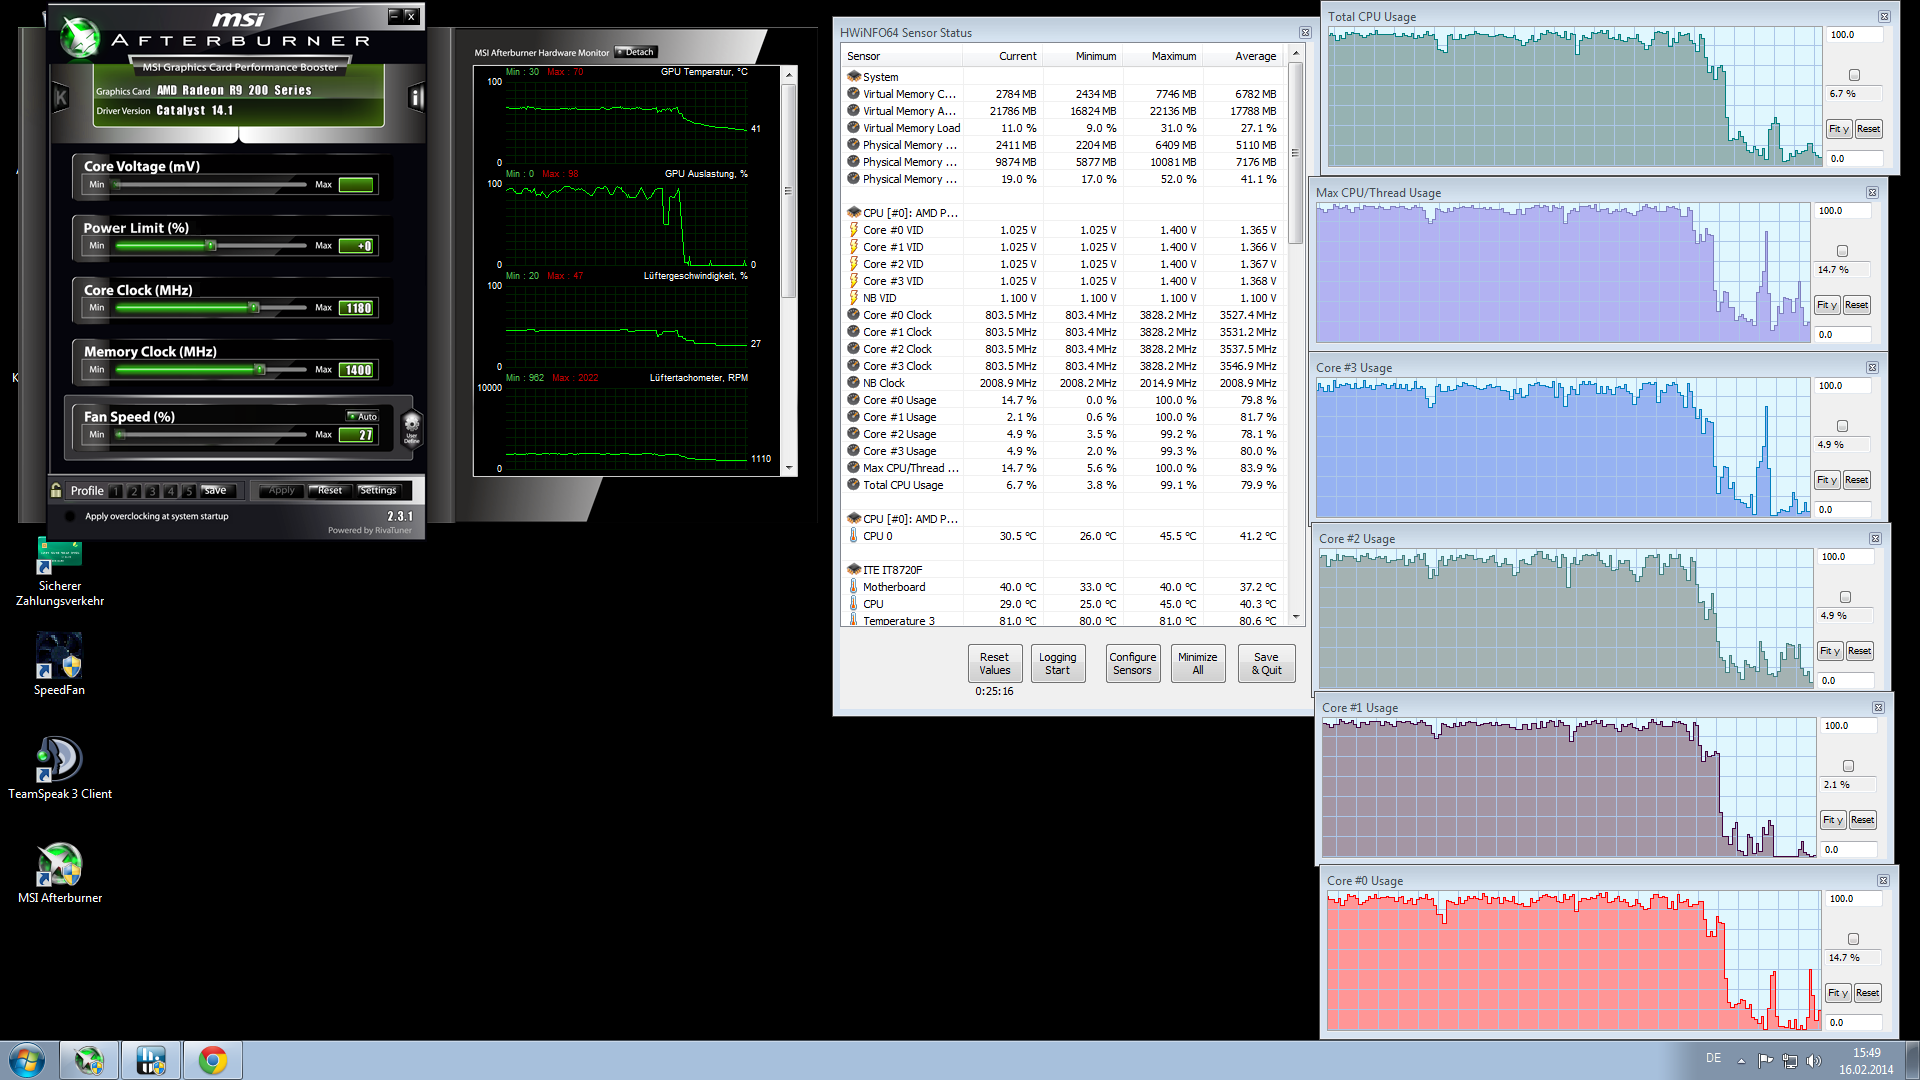Click the Kombustor K side button
The image size is (1920, 1080).
click(61, 97)
